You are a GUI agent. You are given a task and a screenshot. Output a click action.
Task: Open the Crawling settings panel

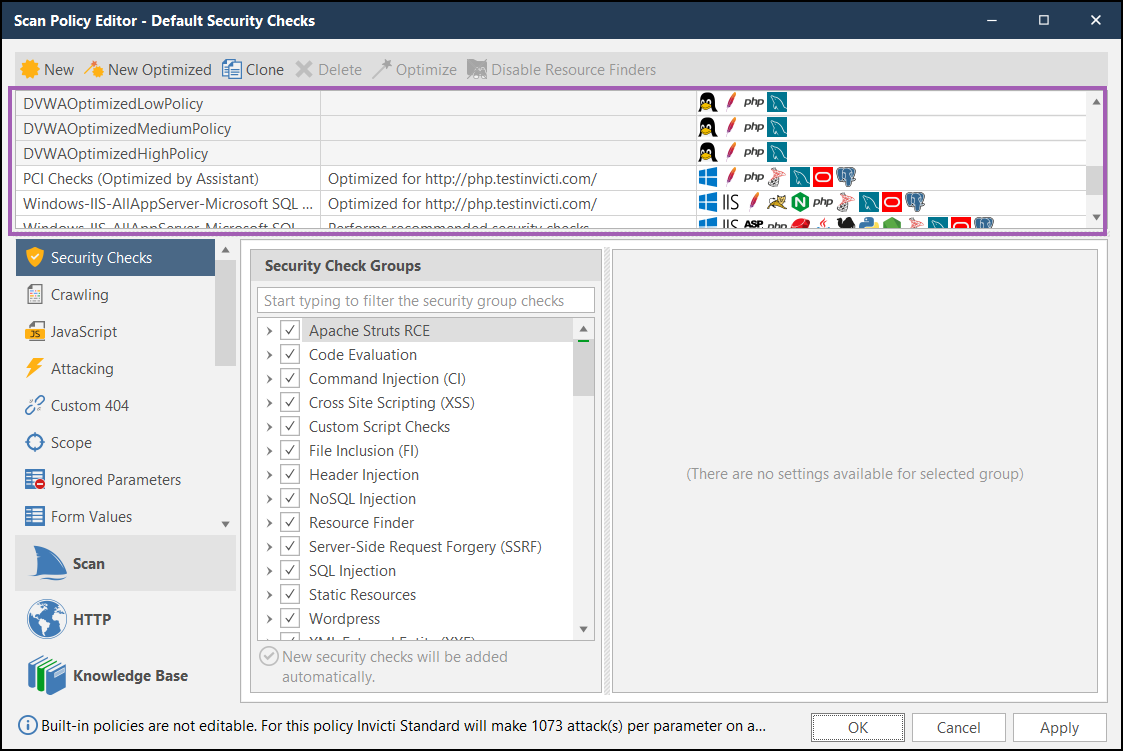(76, 294)
